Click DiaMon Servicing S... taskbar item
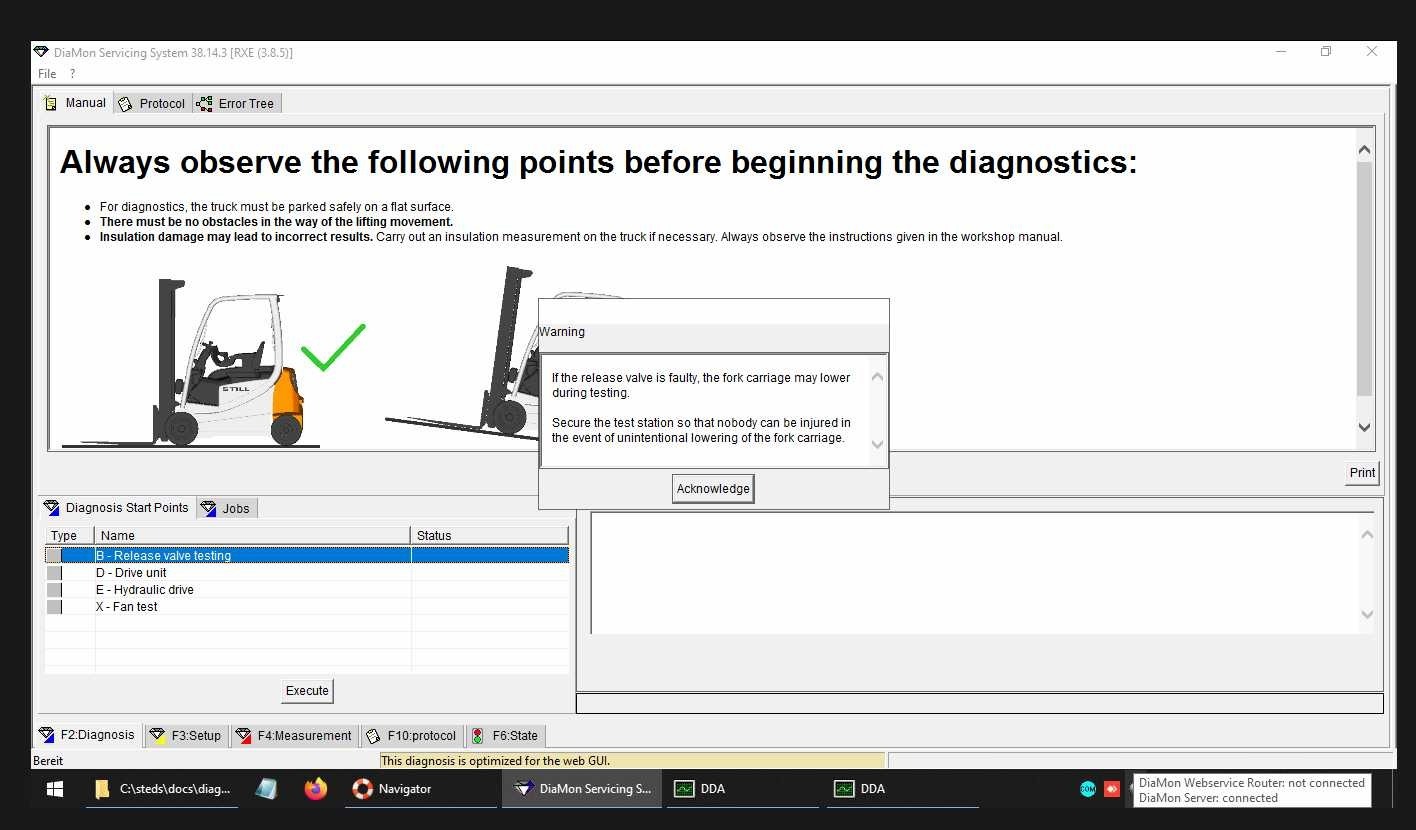This screenshot has height=830, width=1416. point(582,789)
